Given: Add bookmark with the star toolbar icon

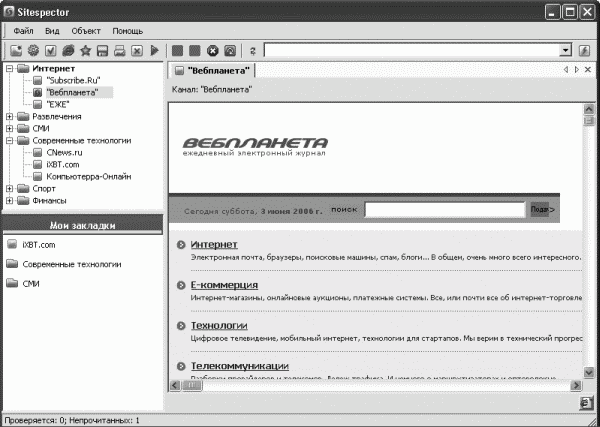Looking at the screenshot, I should tap(85, 51).
